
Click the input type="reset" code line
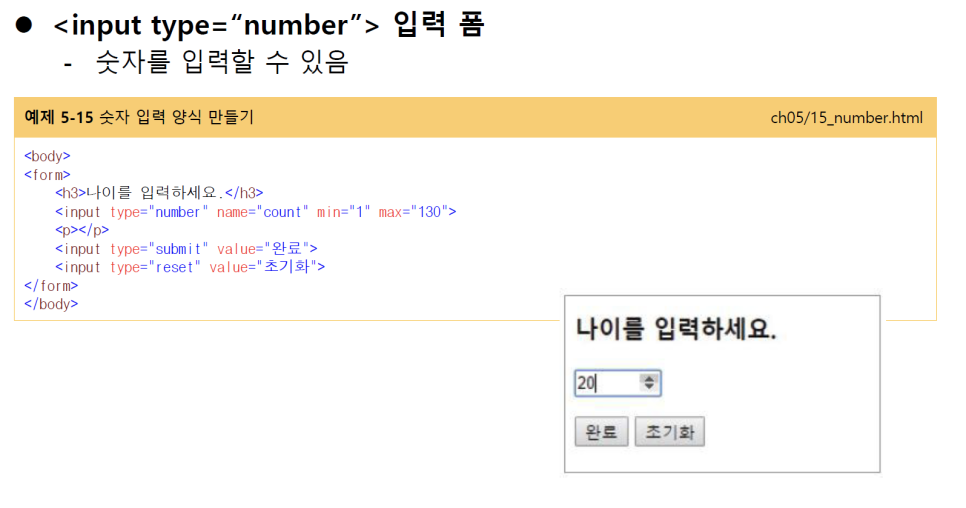pos(190,267)
